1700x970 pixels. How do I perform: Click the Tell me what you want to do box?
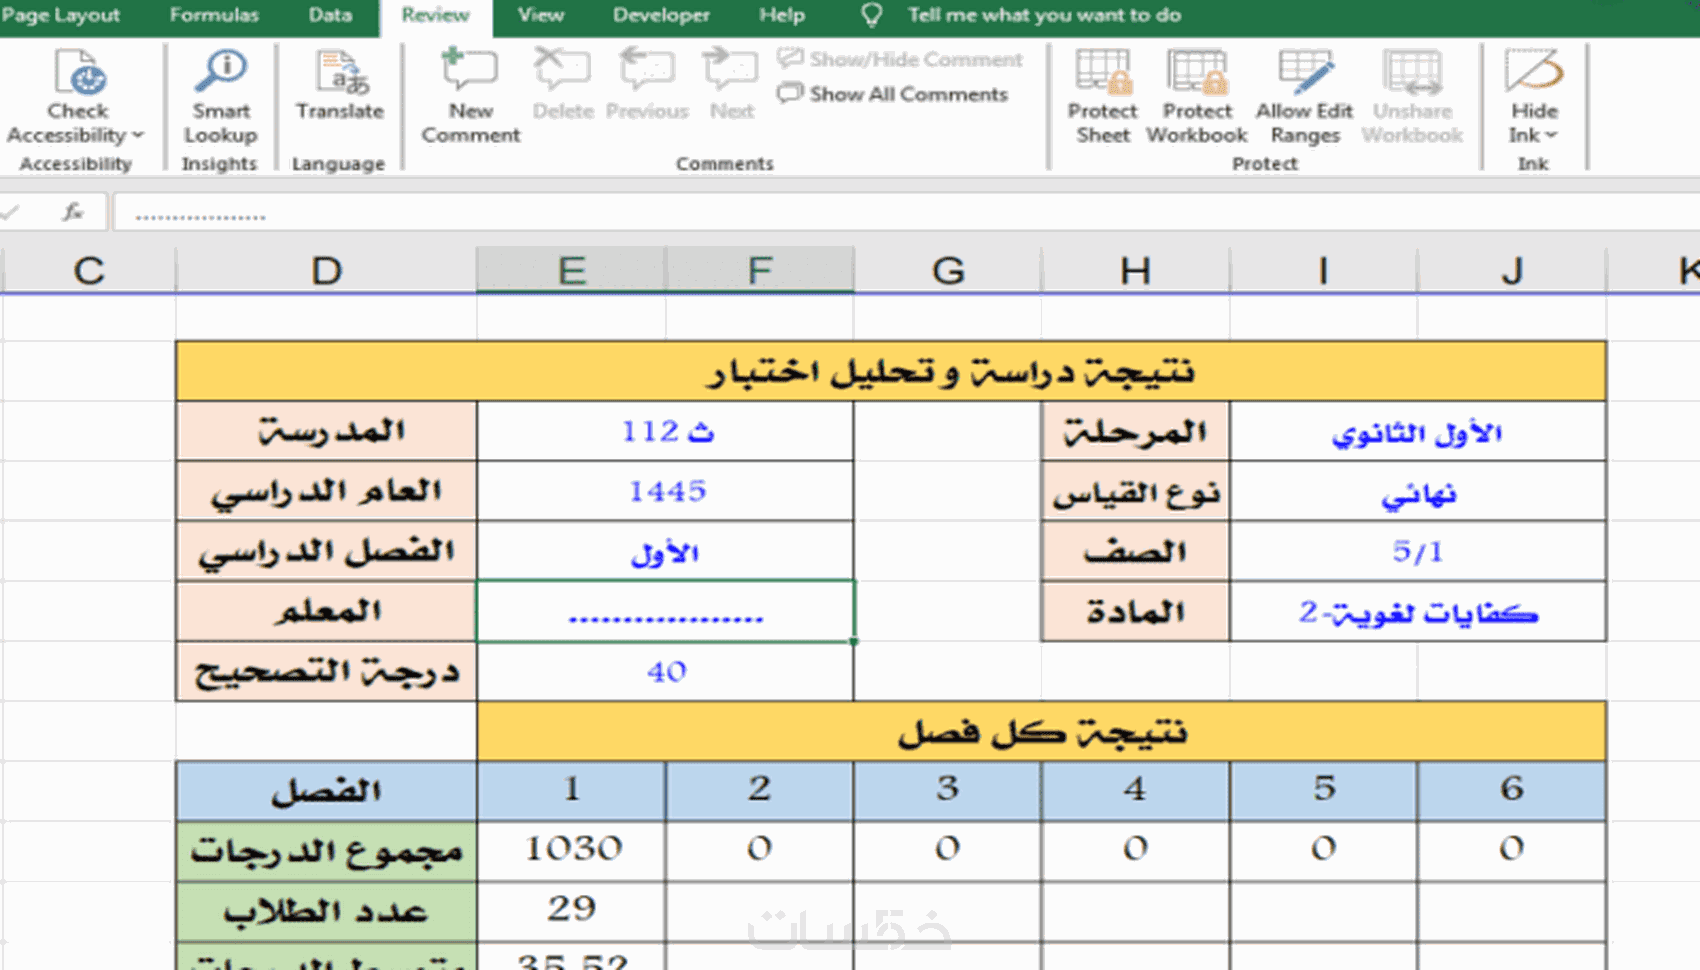(x=1044, y=15)
